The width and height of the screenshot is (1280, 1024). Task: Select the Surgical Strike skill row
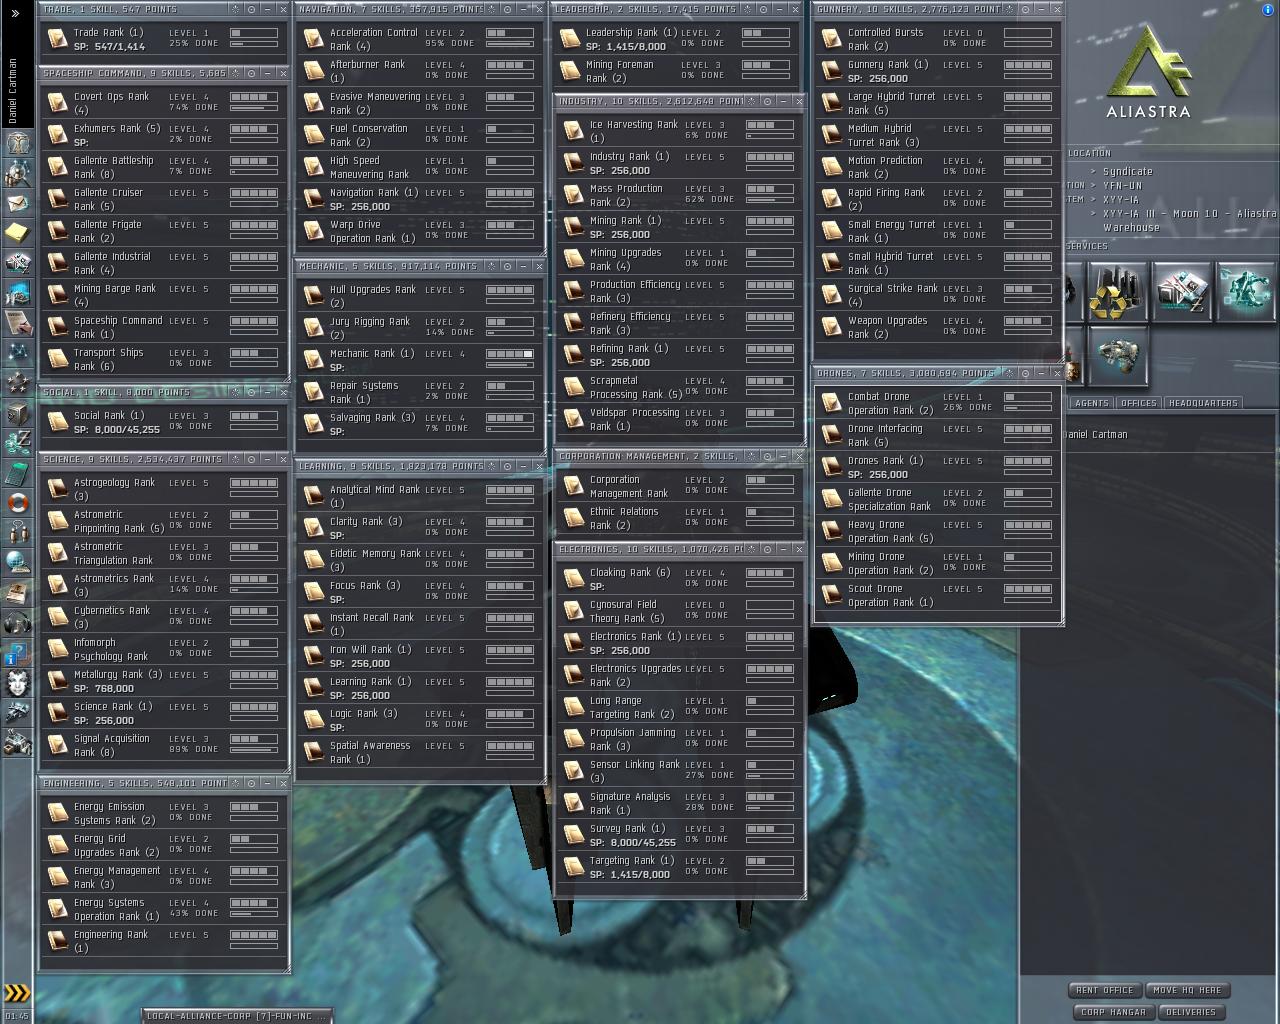coord(938,295)
